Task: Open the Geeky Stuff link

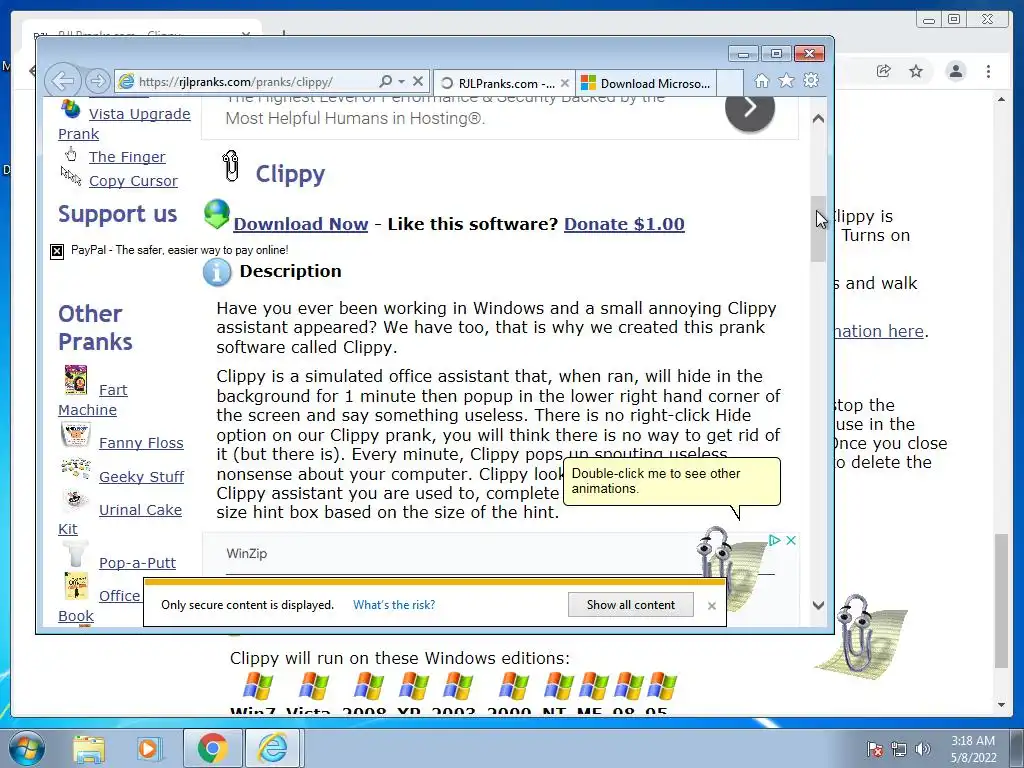Action: pos(142,477)
